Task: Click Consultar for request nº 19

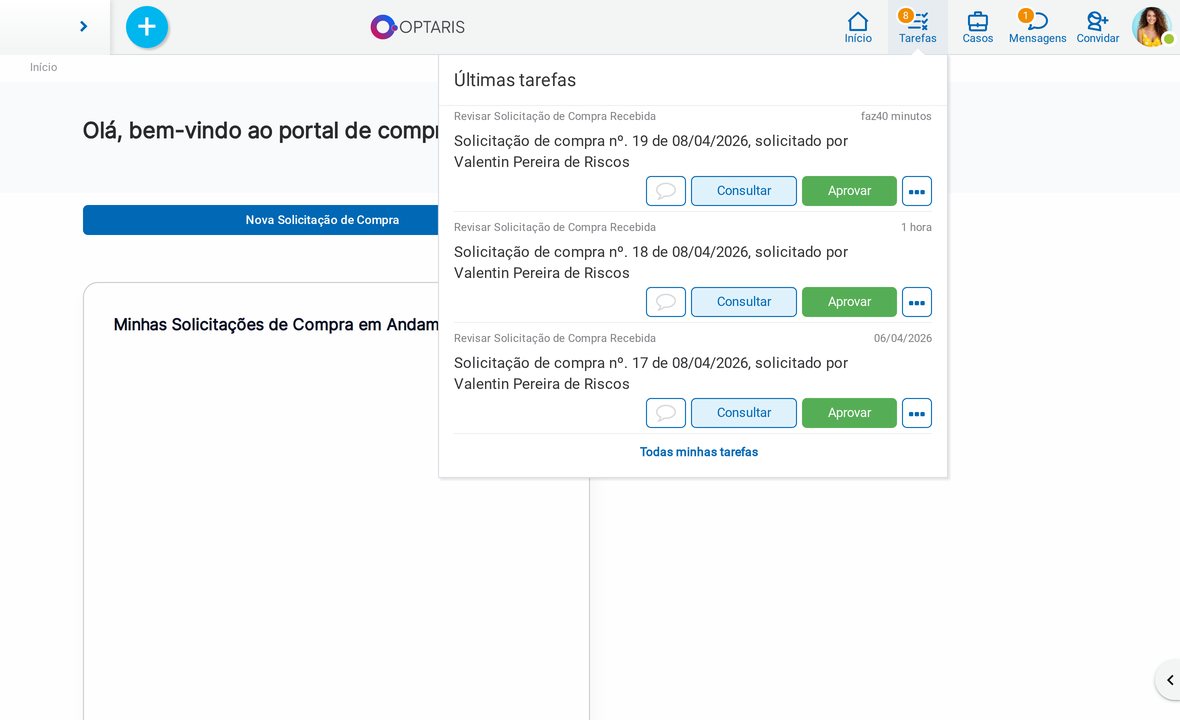Action: 744,191
